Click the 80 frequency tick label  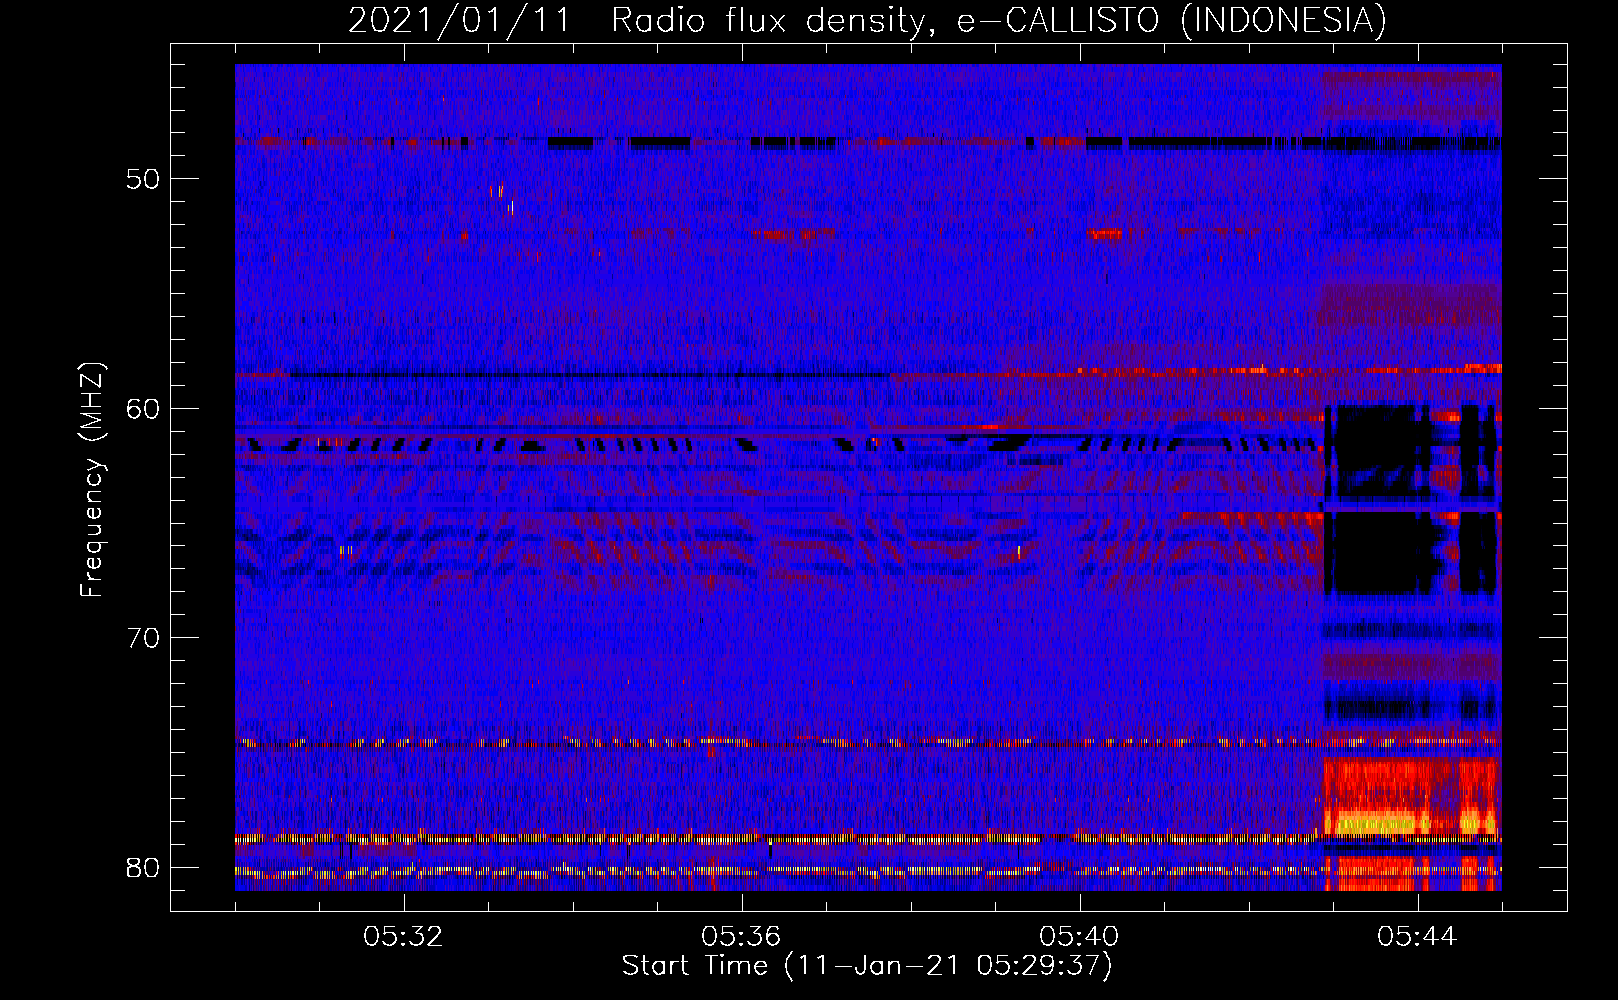click(x=143, y=867)
